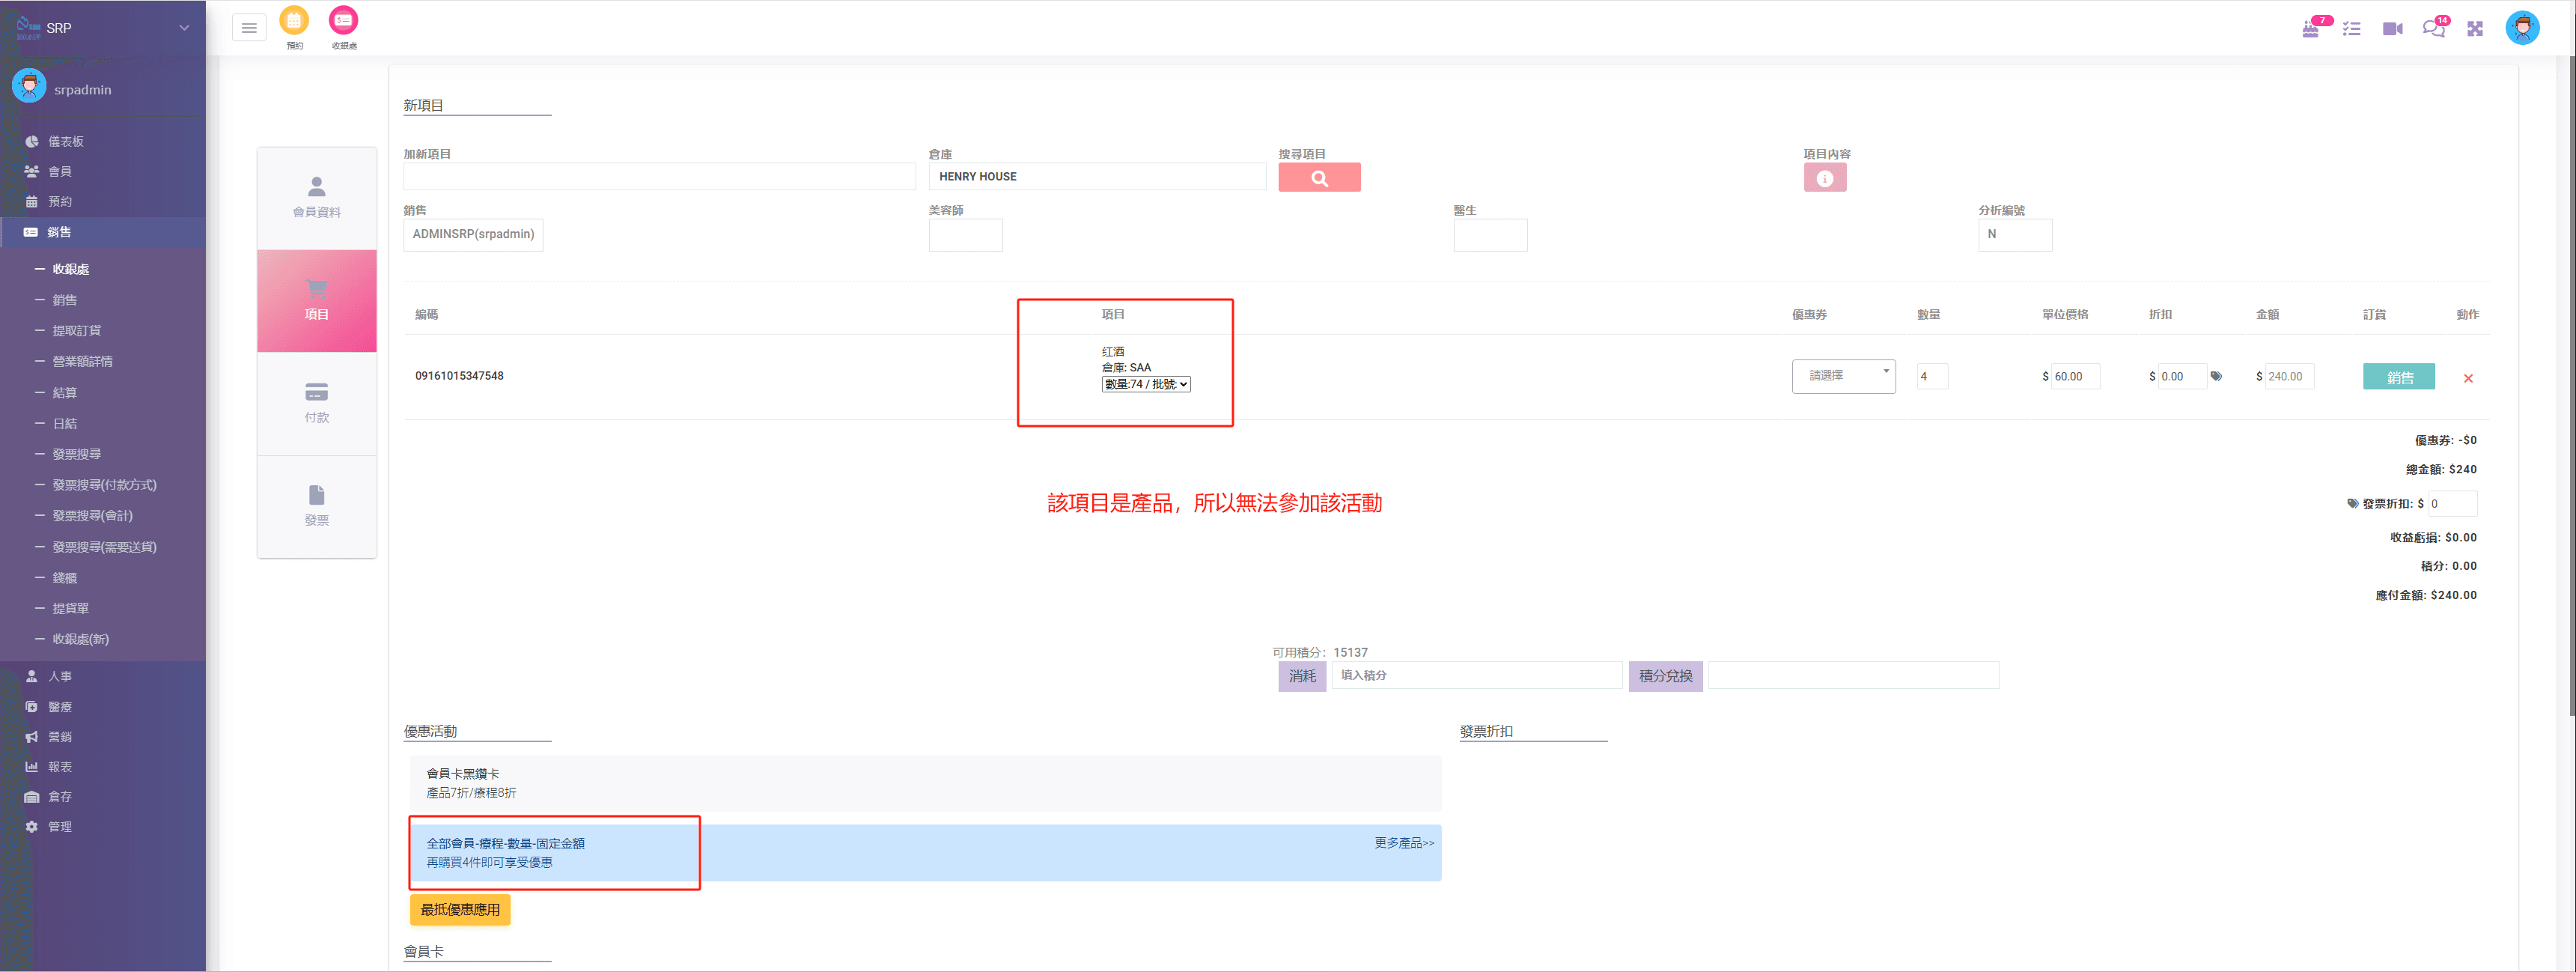Open the birthday cake notifications icon

click(x=2311, y=28)
